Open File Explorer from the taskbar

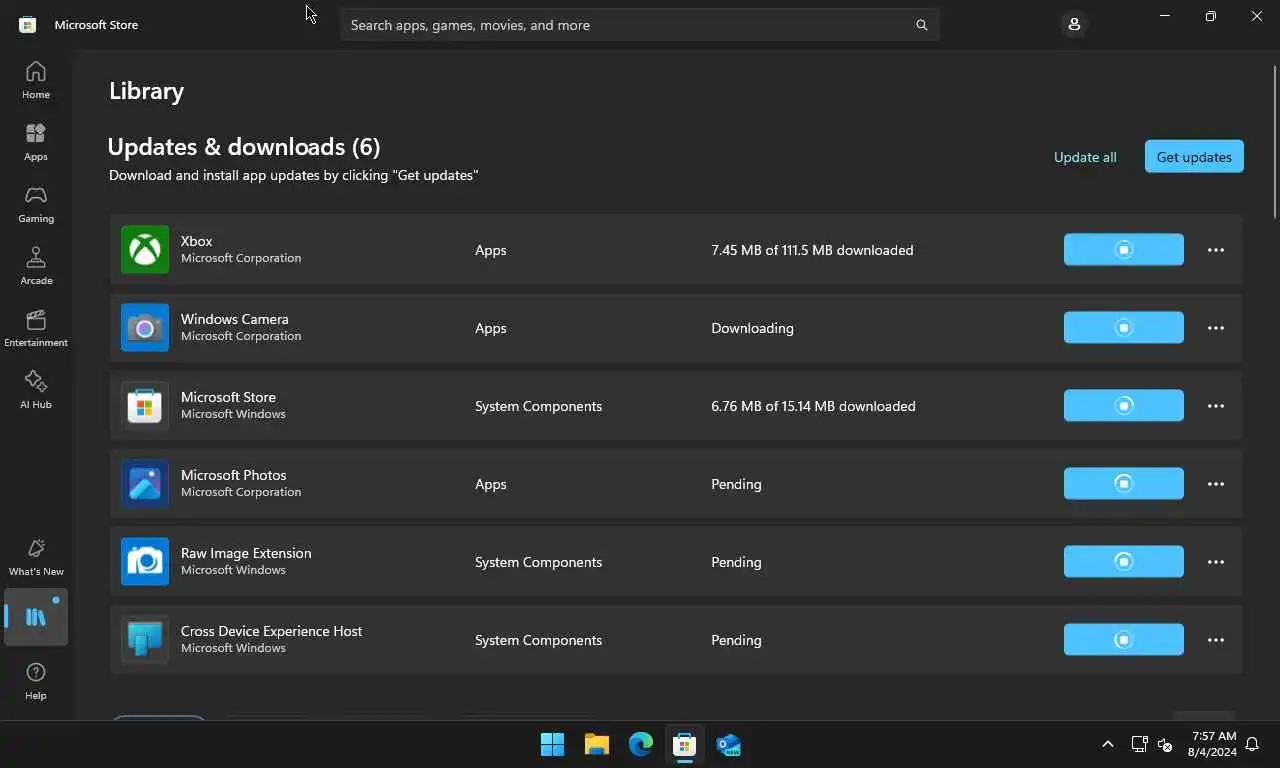tap(597, 745)
